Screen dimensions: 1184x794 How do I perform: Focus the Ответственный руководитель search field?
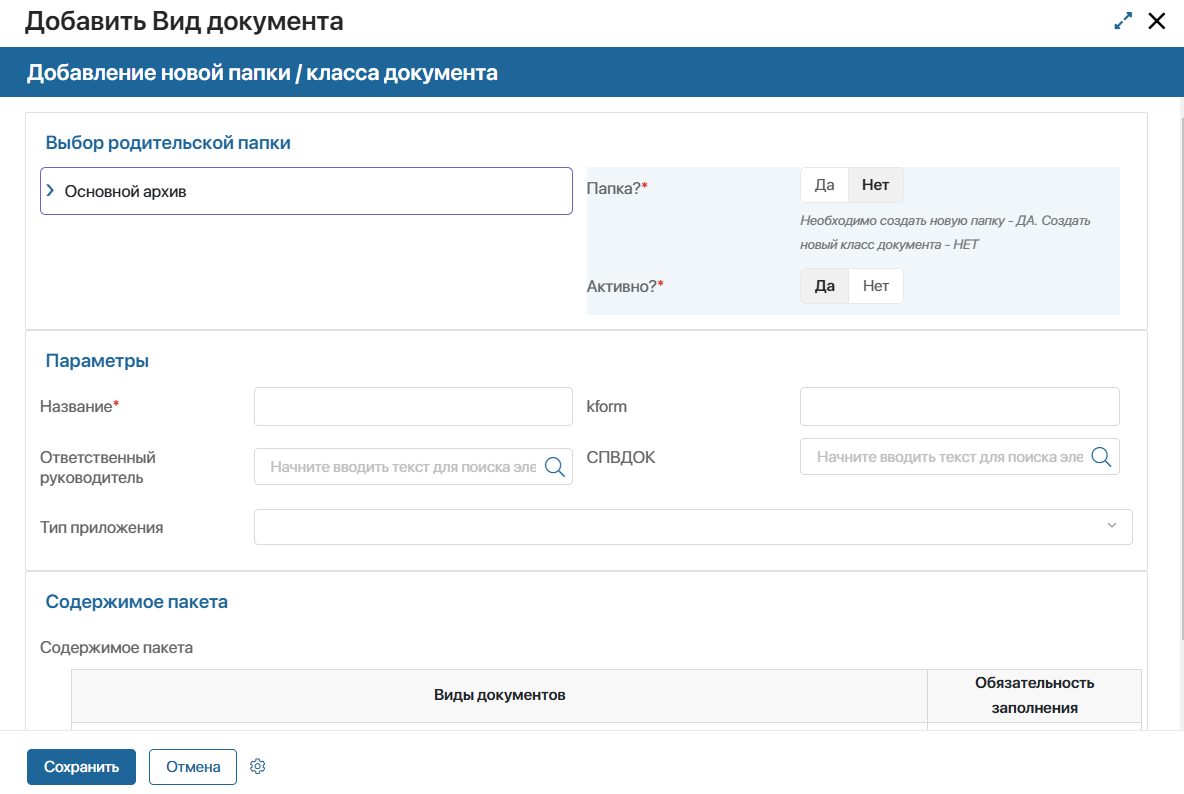coord(402,467)
